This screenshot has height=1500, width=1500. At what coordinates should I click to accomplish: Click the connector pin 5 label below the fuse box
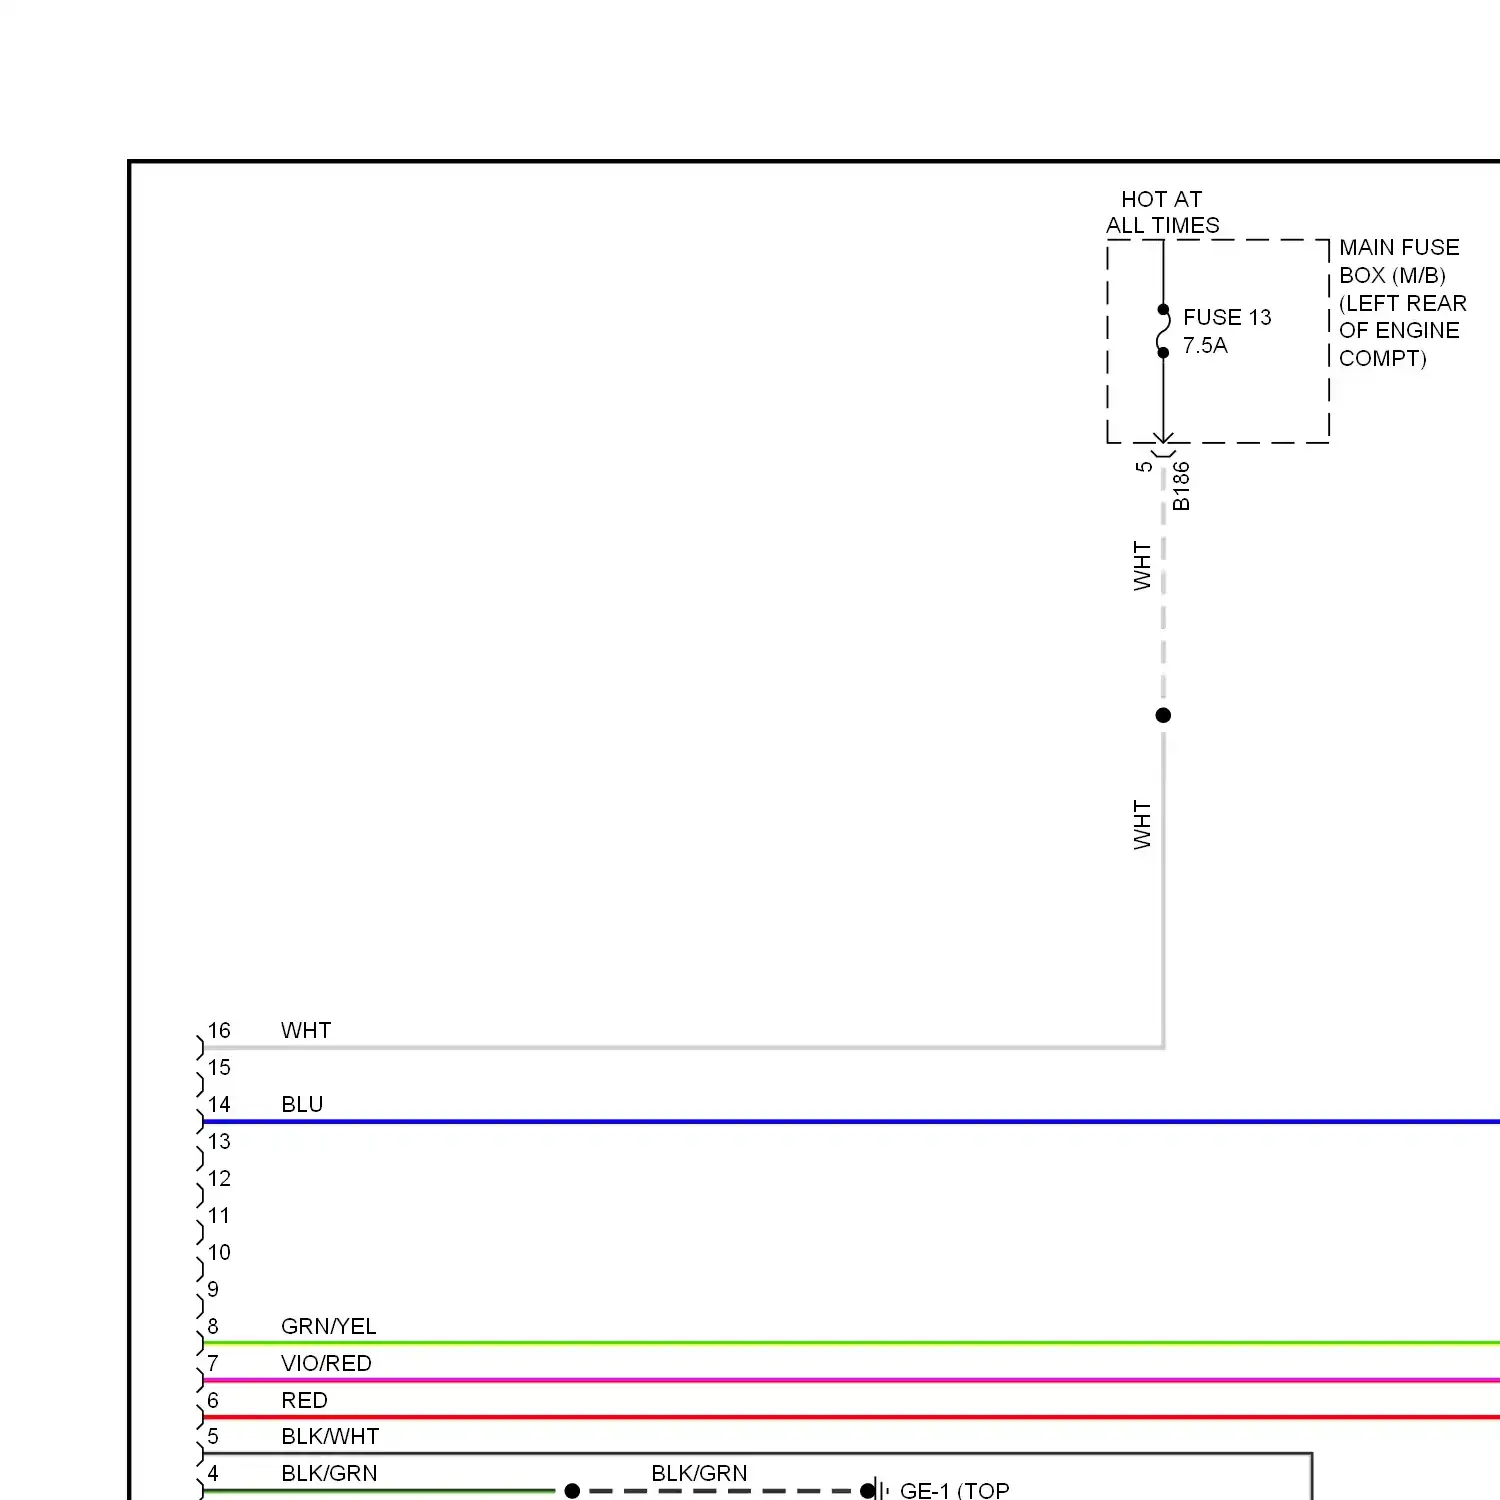pos(1144,466)
